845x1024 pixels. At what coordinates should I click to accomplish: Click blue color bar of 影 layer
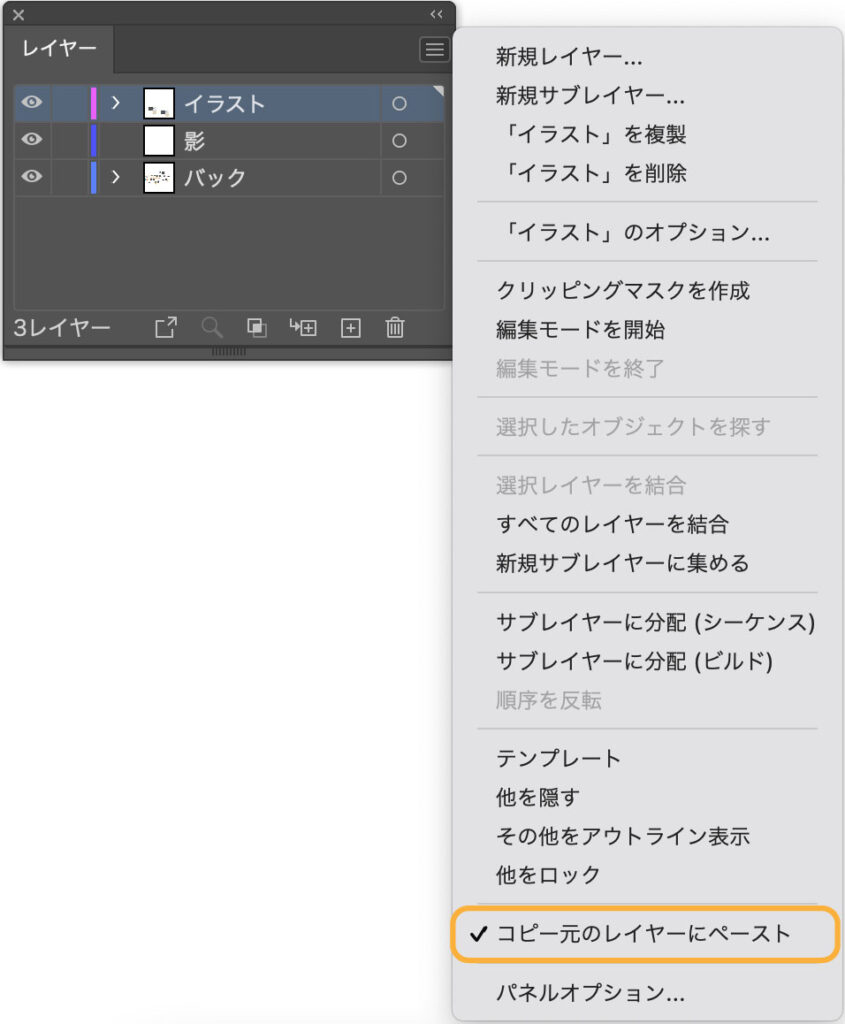coord(93,140)
